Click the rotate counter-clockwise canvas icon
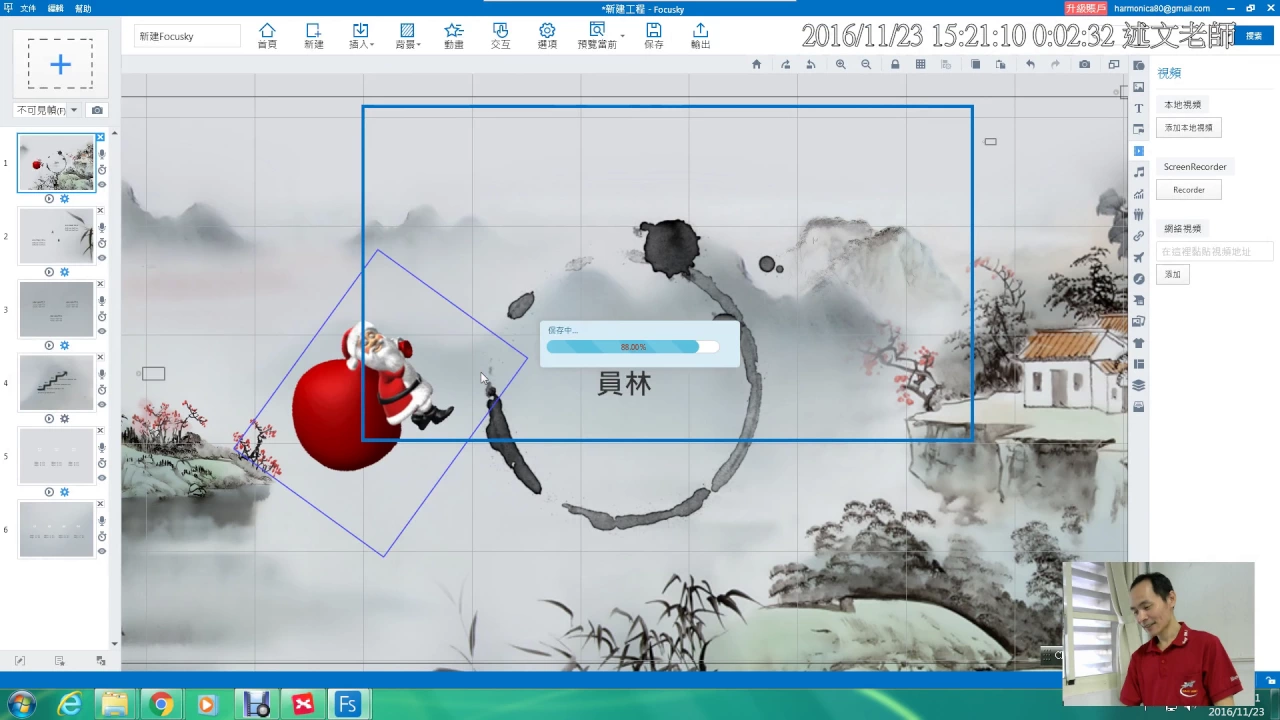The height and width of the screenshot is (720, 1280). click(x=811, y=64)
